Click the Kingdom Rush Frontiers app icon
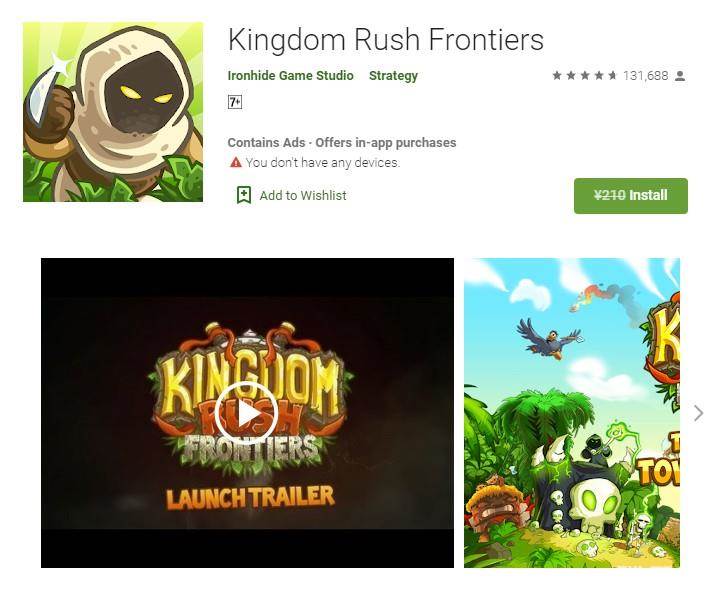The height and width of the screenshot is (603, 716). pyautogui.click(x=113, y=112)
